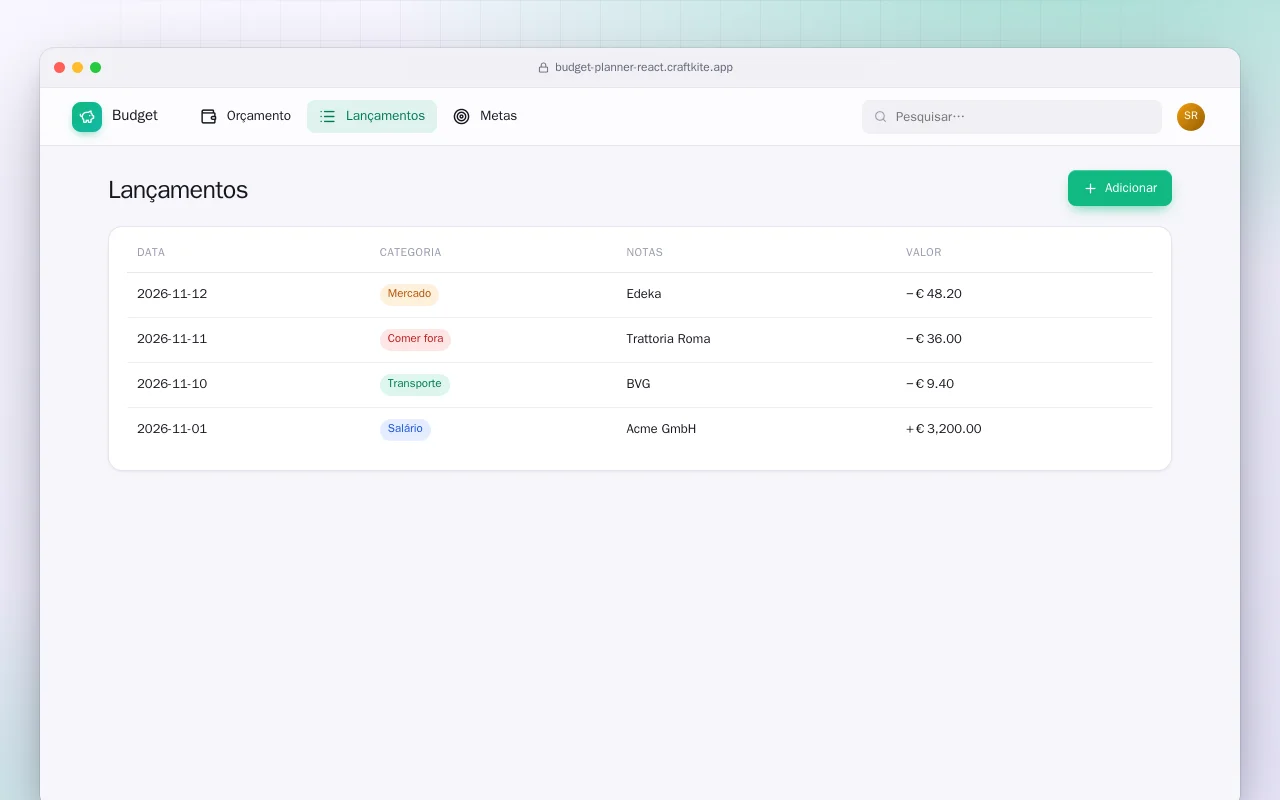Image resolution: width=1280 pixels, height=800 pixels.
Task: Click the budget-planner-react.craftkite.app URL
Action: tap(644, 68)
